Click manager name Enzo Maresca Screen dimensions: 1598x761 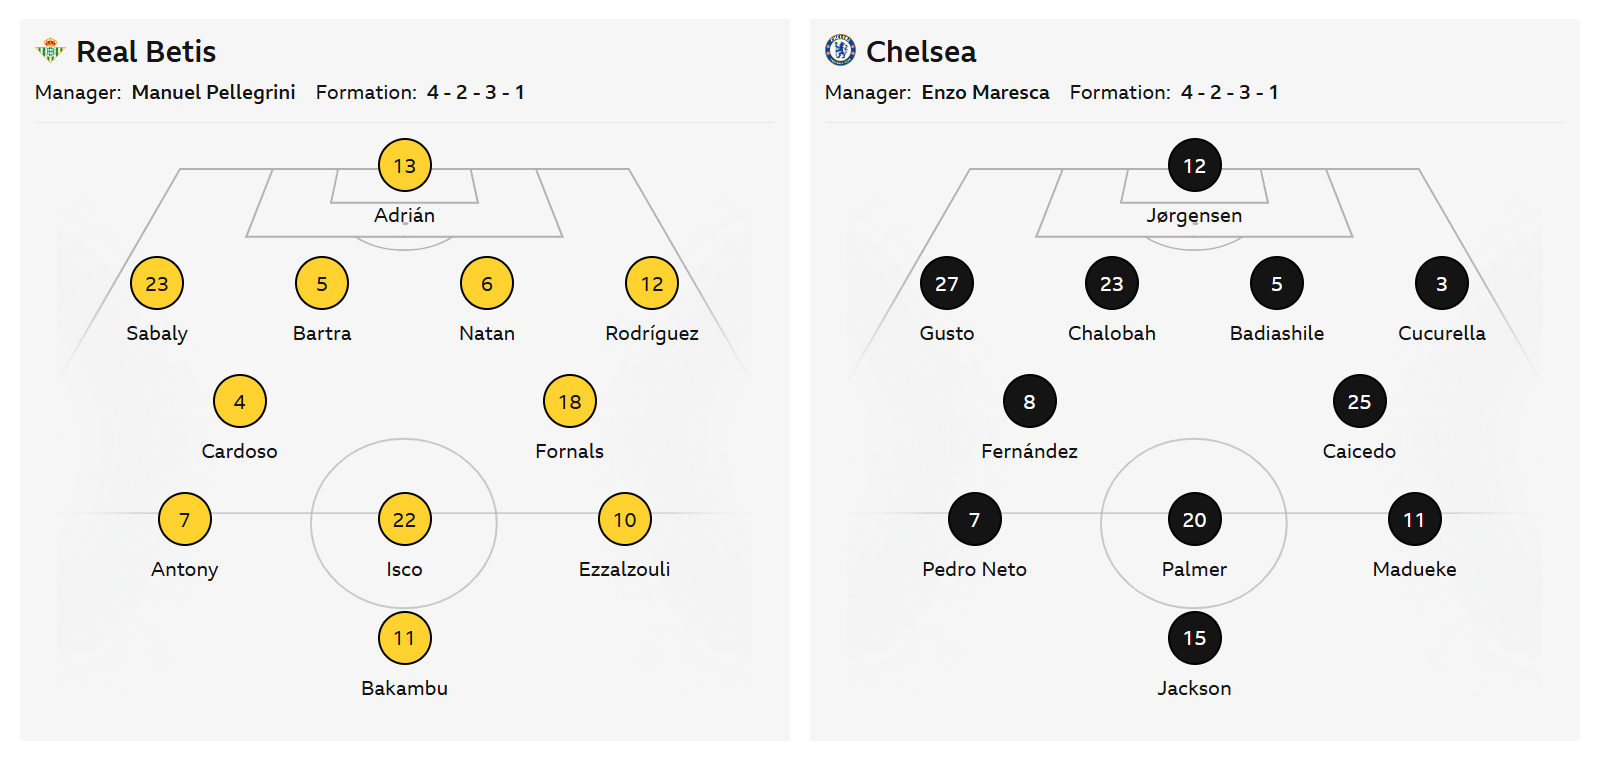(985, 92)
